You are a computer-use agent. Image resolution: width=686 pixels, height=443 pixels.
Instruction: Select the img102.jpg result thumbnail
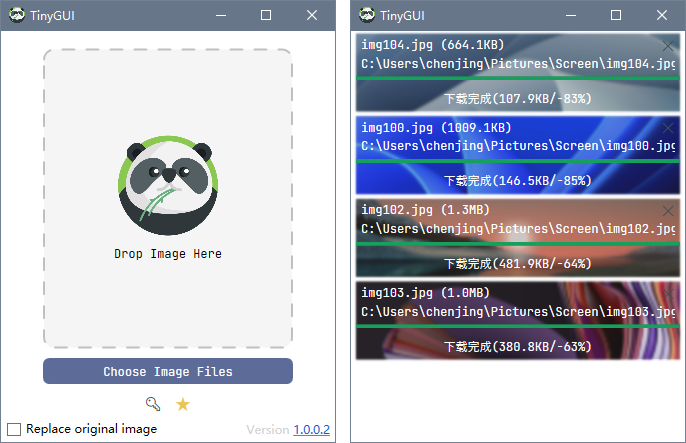coord(518,240)
